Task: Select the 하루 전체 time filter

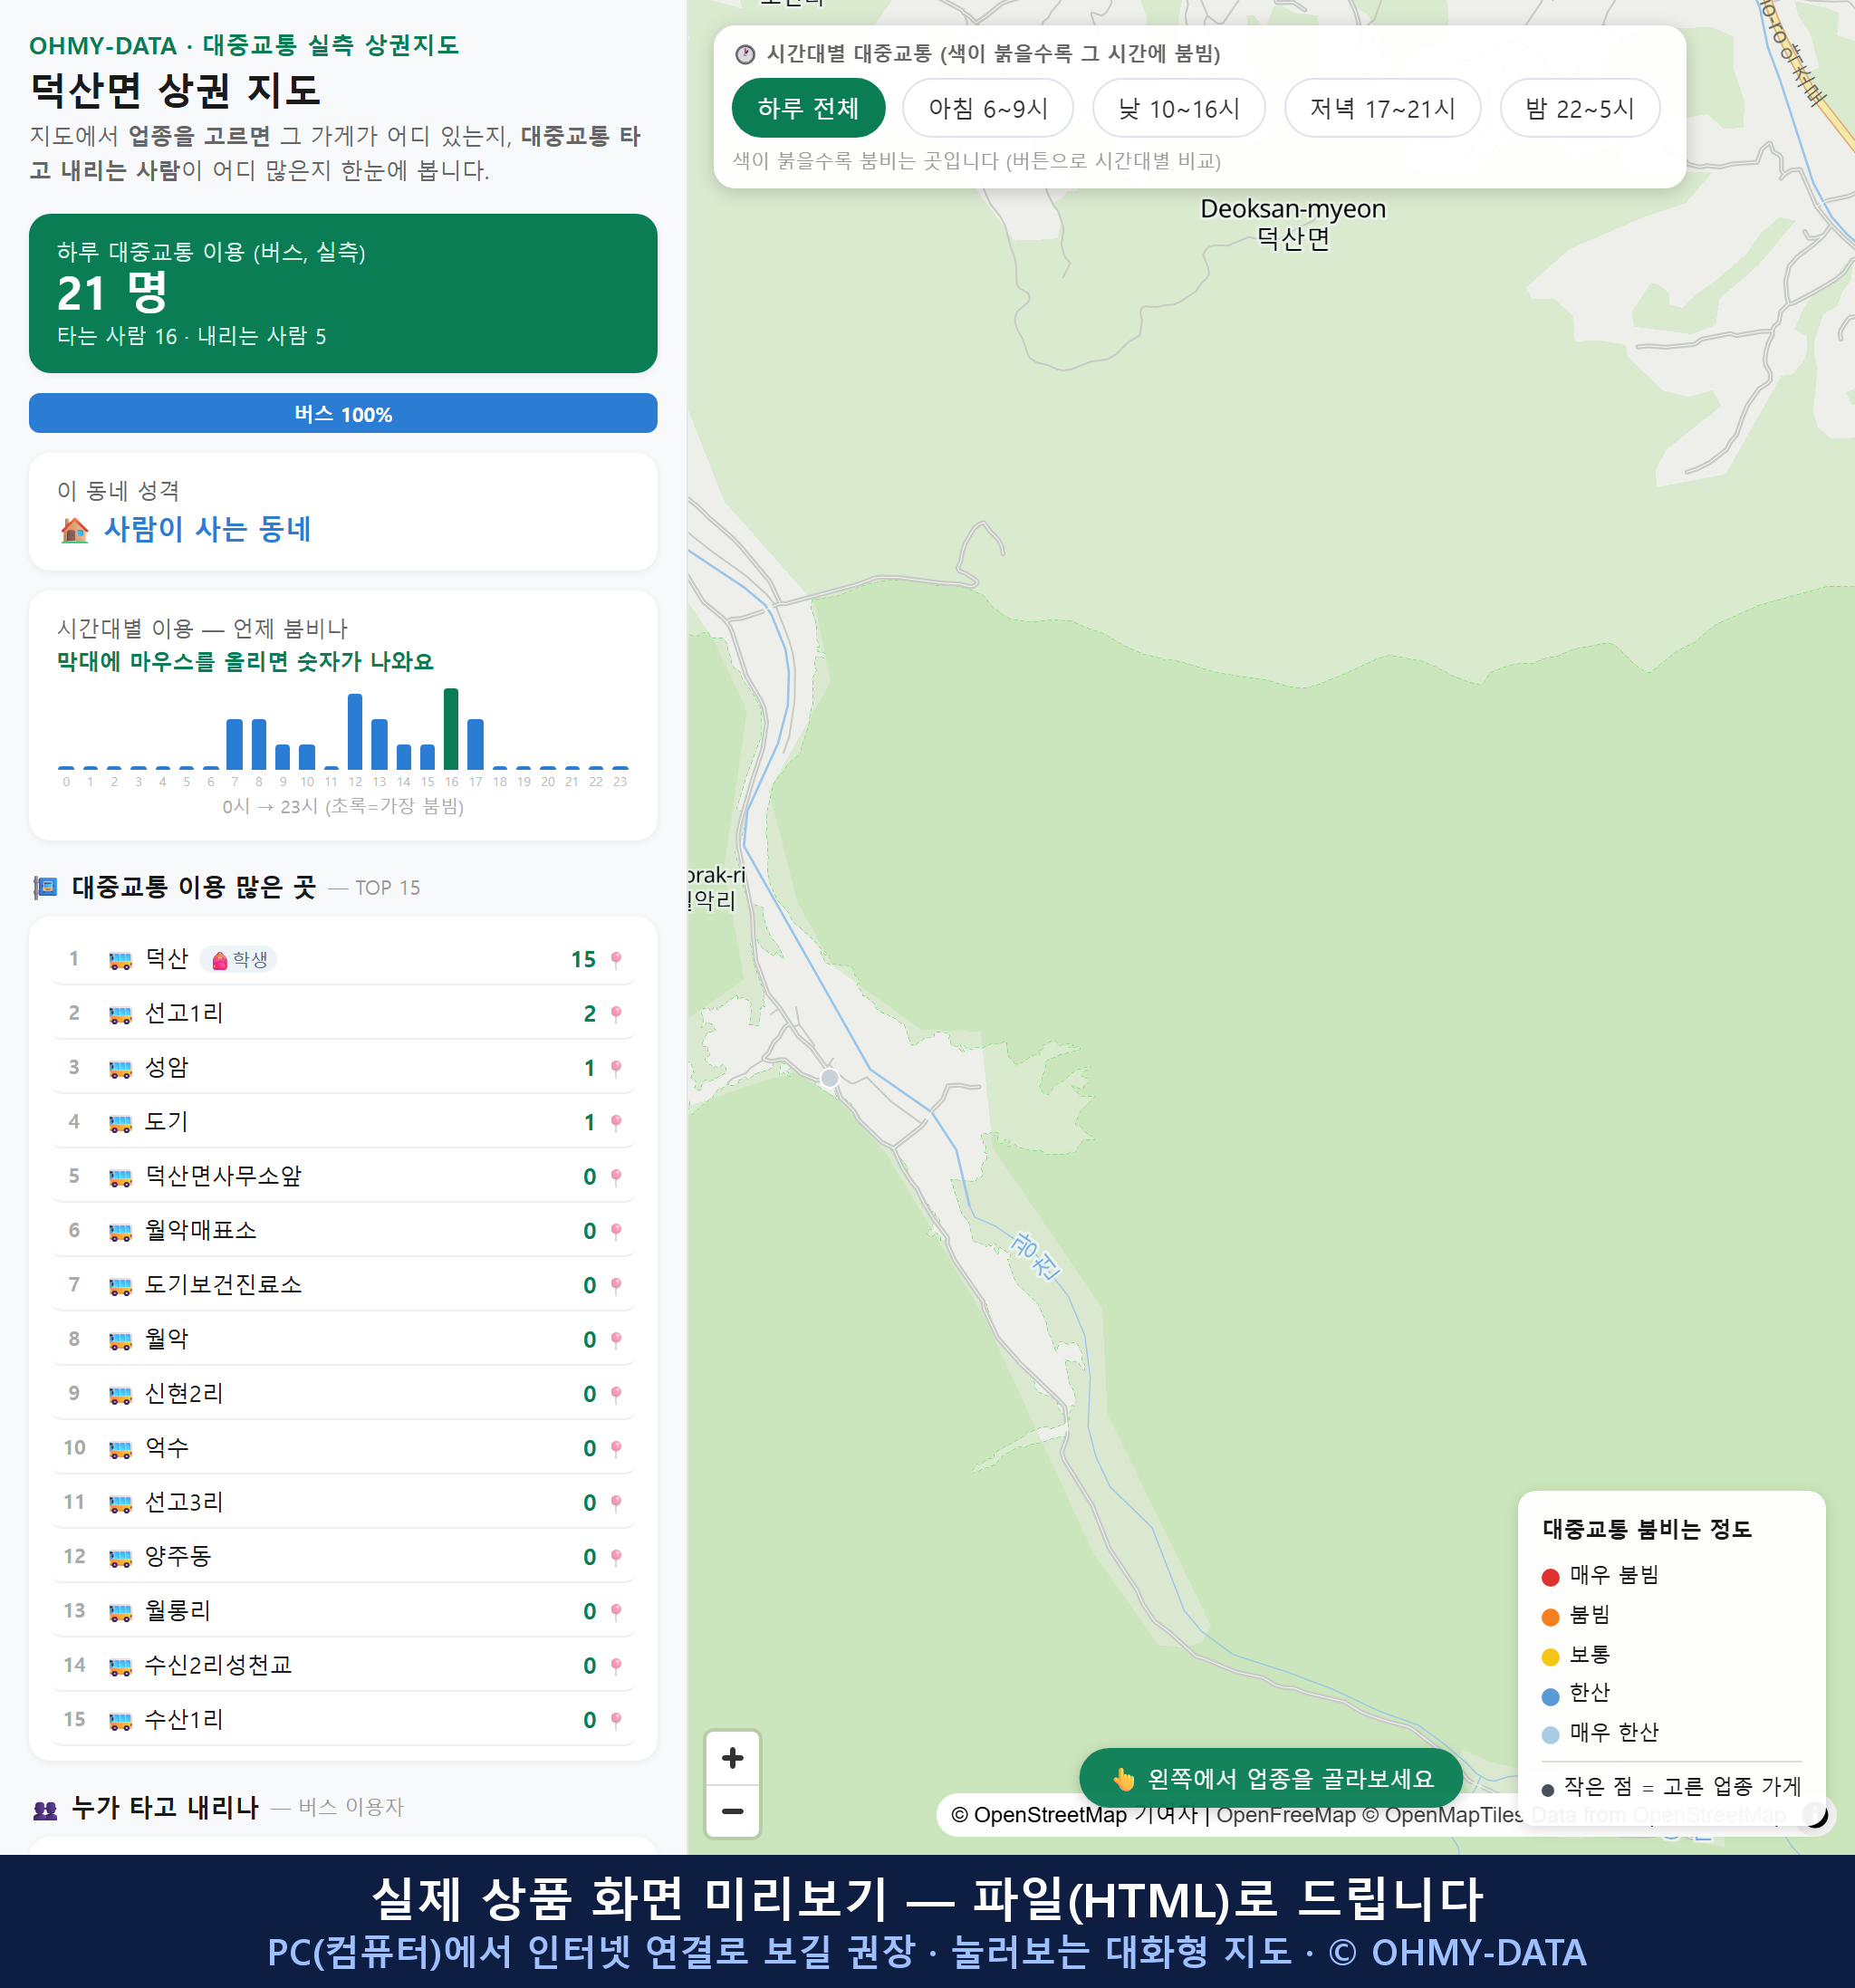Action: [808, 108]
